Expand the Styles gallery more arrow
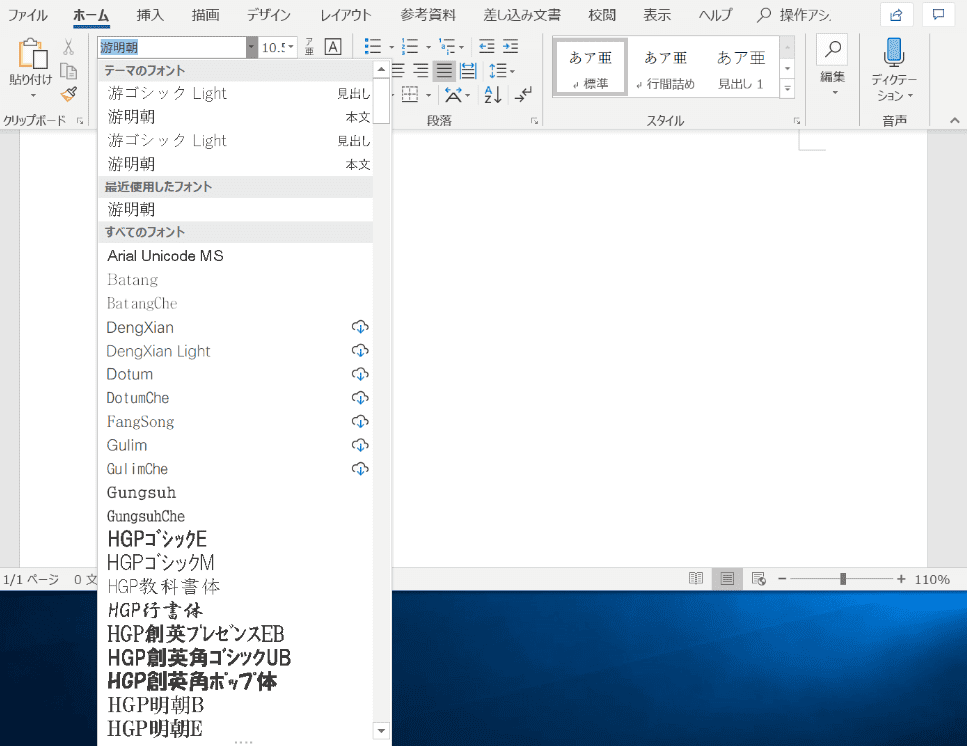This screenshot has height=746, width=967. (788, 89)
